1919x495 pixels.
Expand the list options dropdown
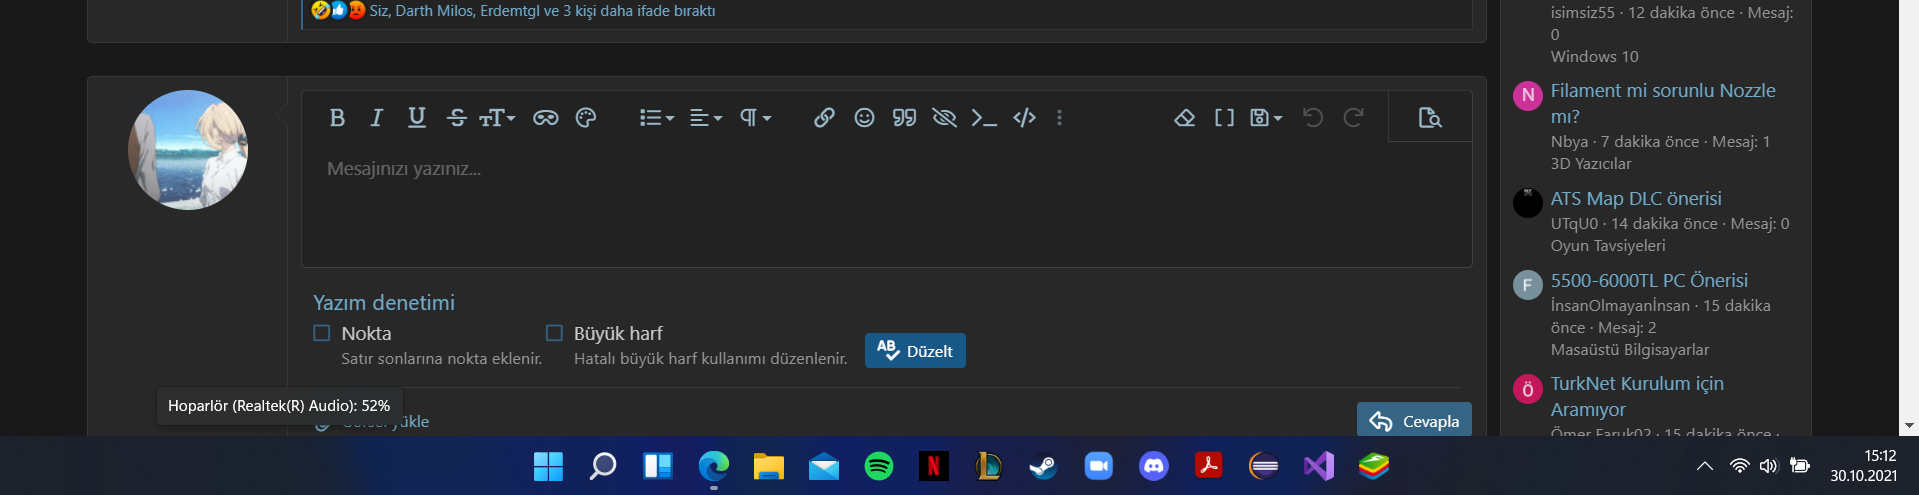click(657, 118)
